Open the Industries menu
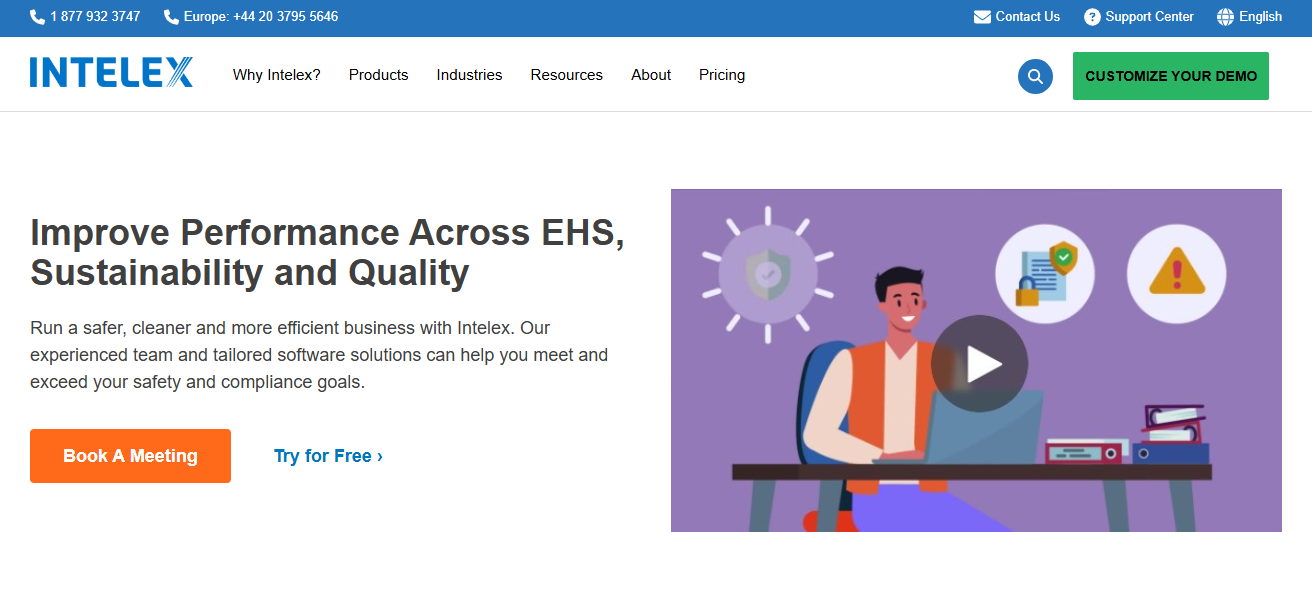 coord(469,75)
